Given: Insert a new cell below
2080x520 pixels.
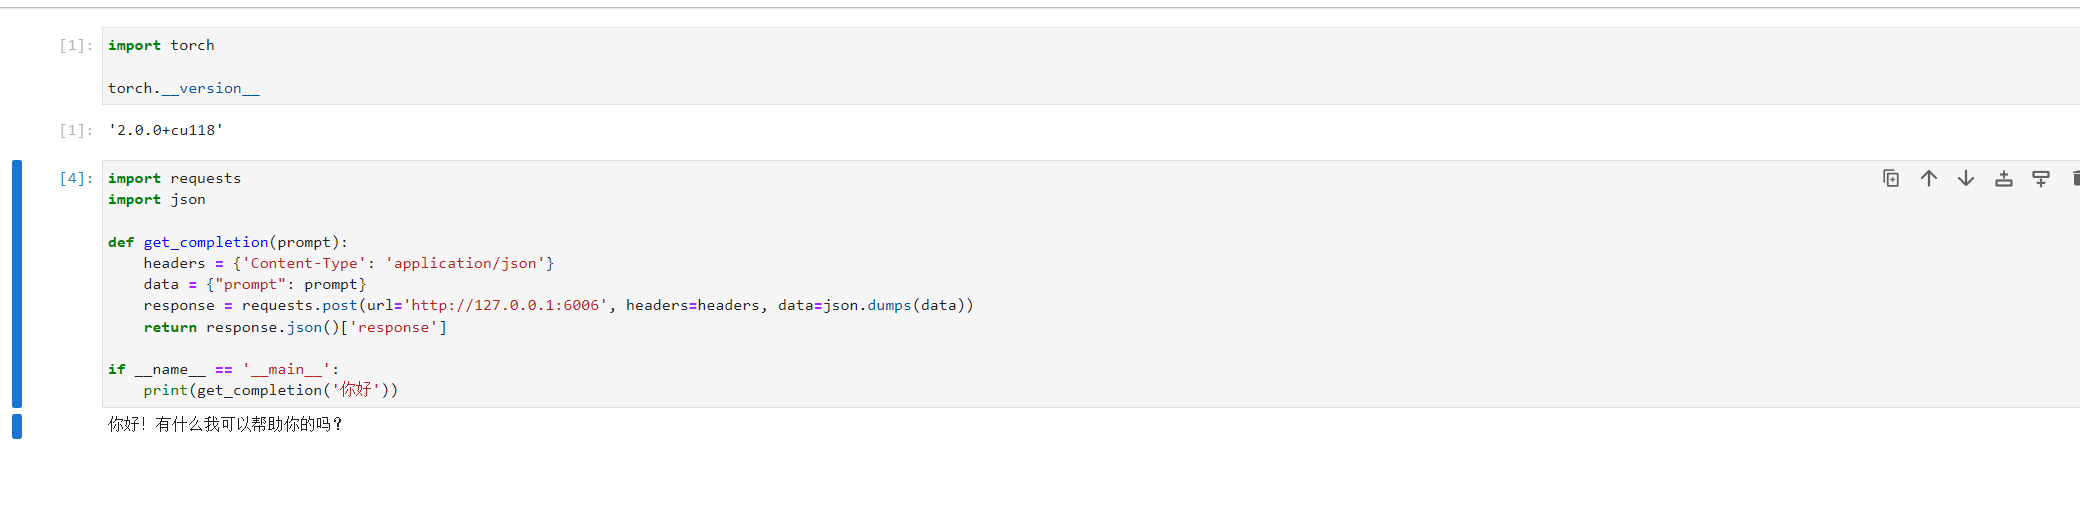Looking at the screenshot, I should (2041, 178).
